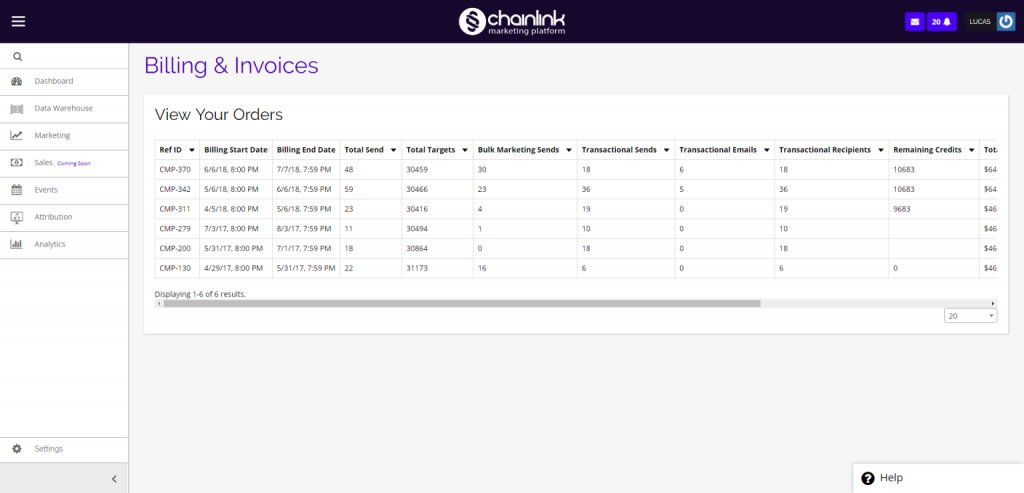Open the Dashboard menu item
The image size is (1024, 493).
click(64, 82)
